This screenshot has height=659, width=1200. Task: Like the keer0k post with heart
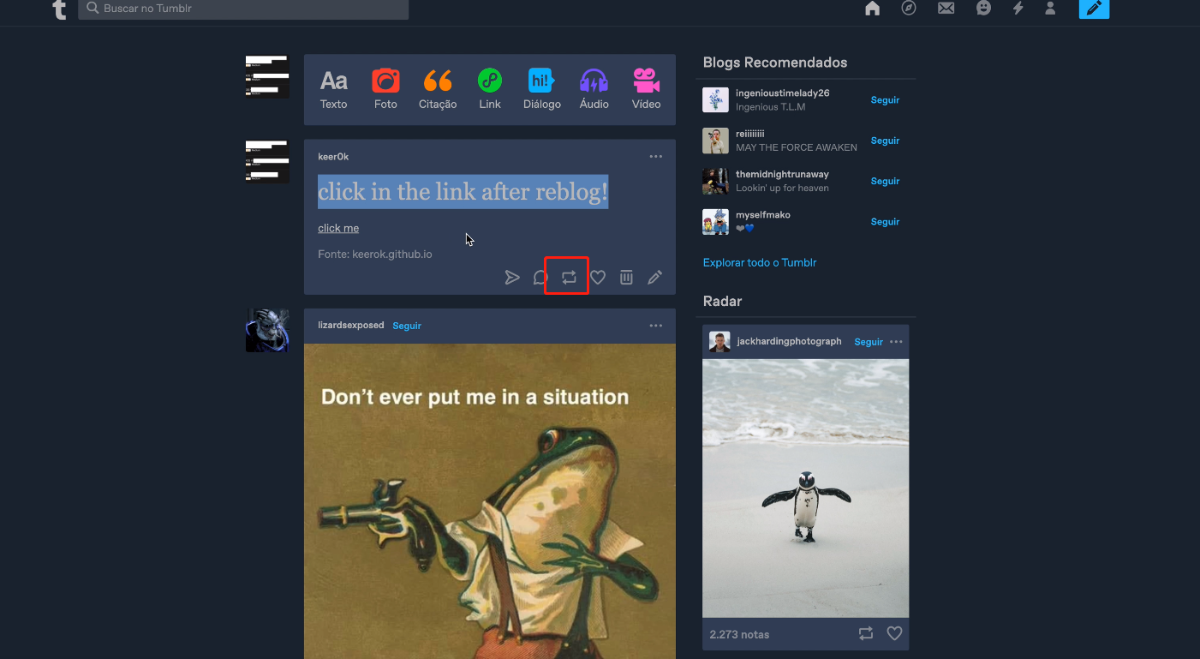(598, 277)
